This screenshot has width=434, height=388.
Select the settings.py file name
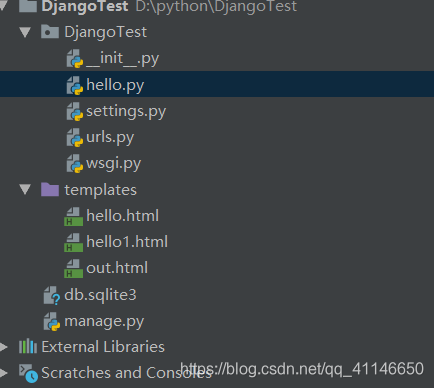click(126, 111)
